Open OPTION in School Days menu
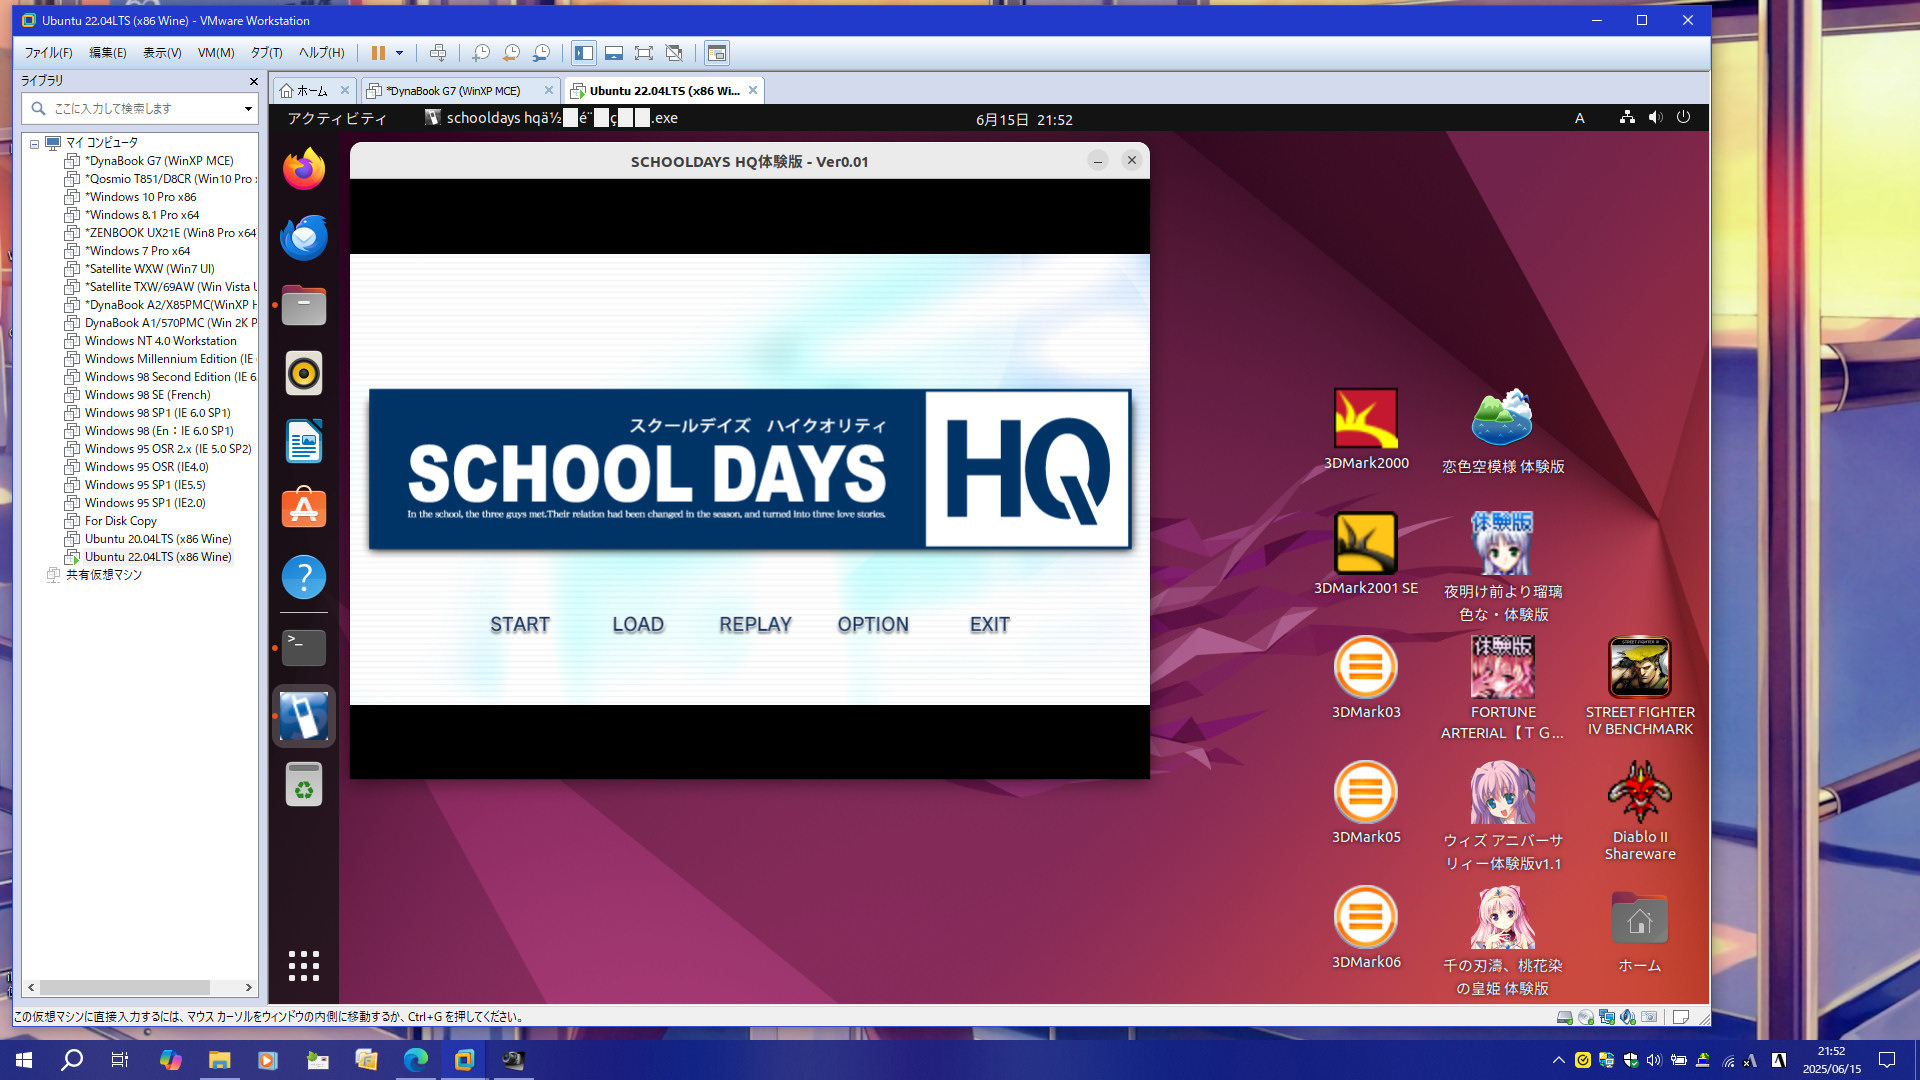 (873, 625)
